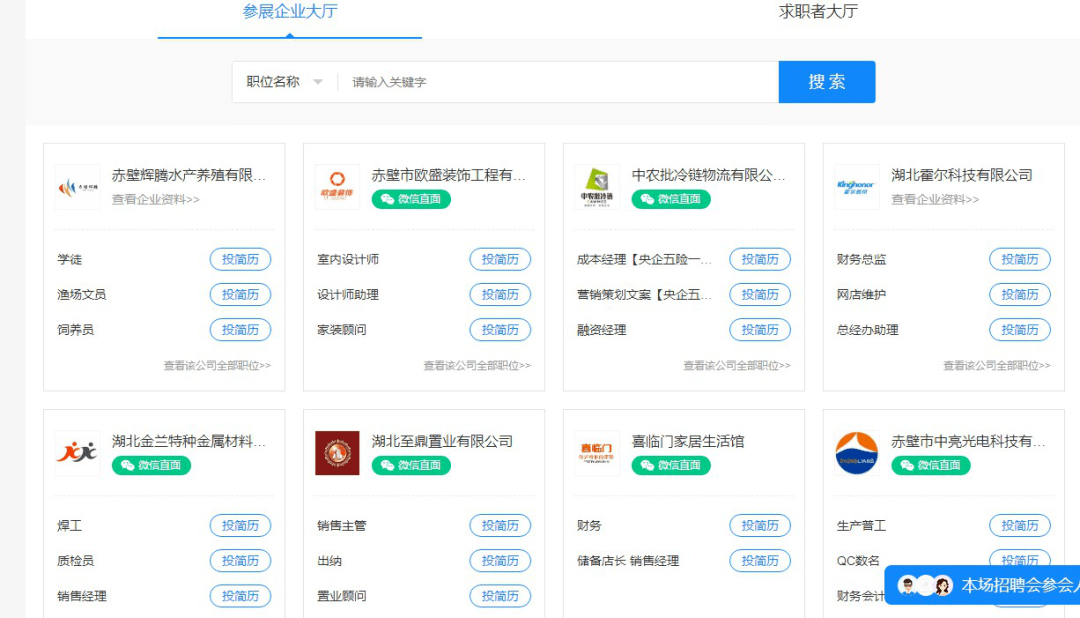Submit resume for 生产普工 position
The image size is (1080, 618).
[1020, 525]
